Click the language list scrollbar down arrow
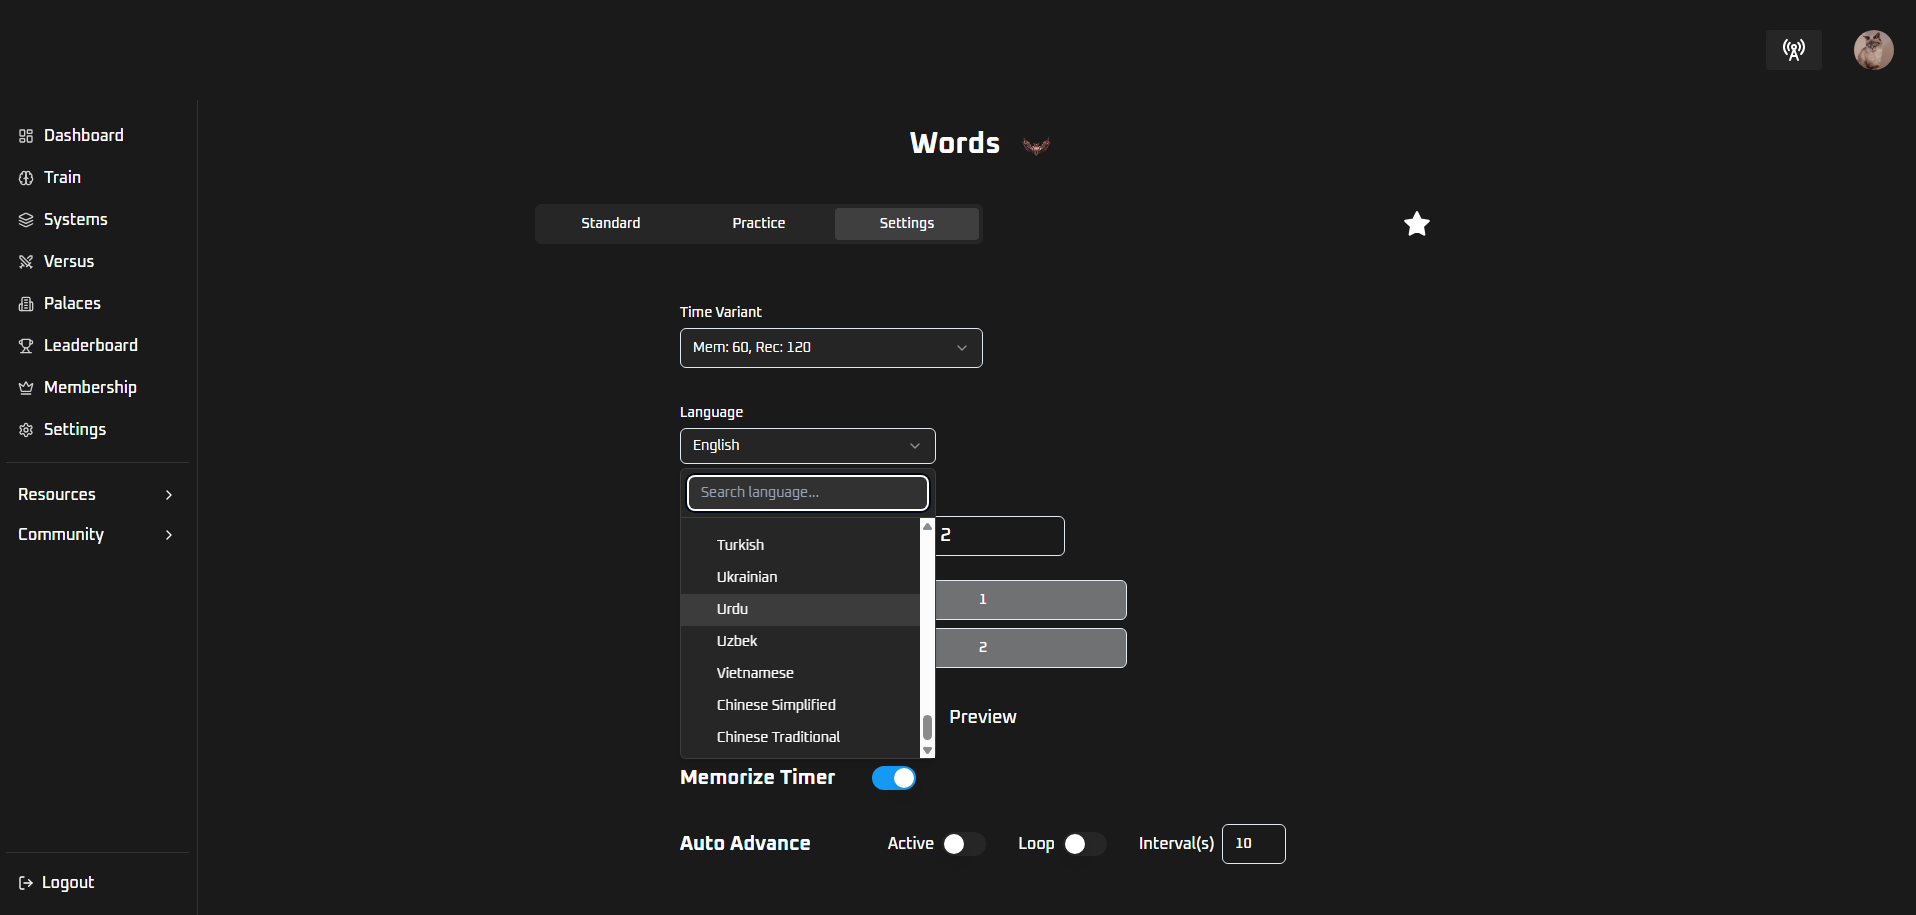The image size is (1916, 915). pyautogui.click(x=927, y=751)
